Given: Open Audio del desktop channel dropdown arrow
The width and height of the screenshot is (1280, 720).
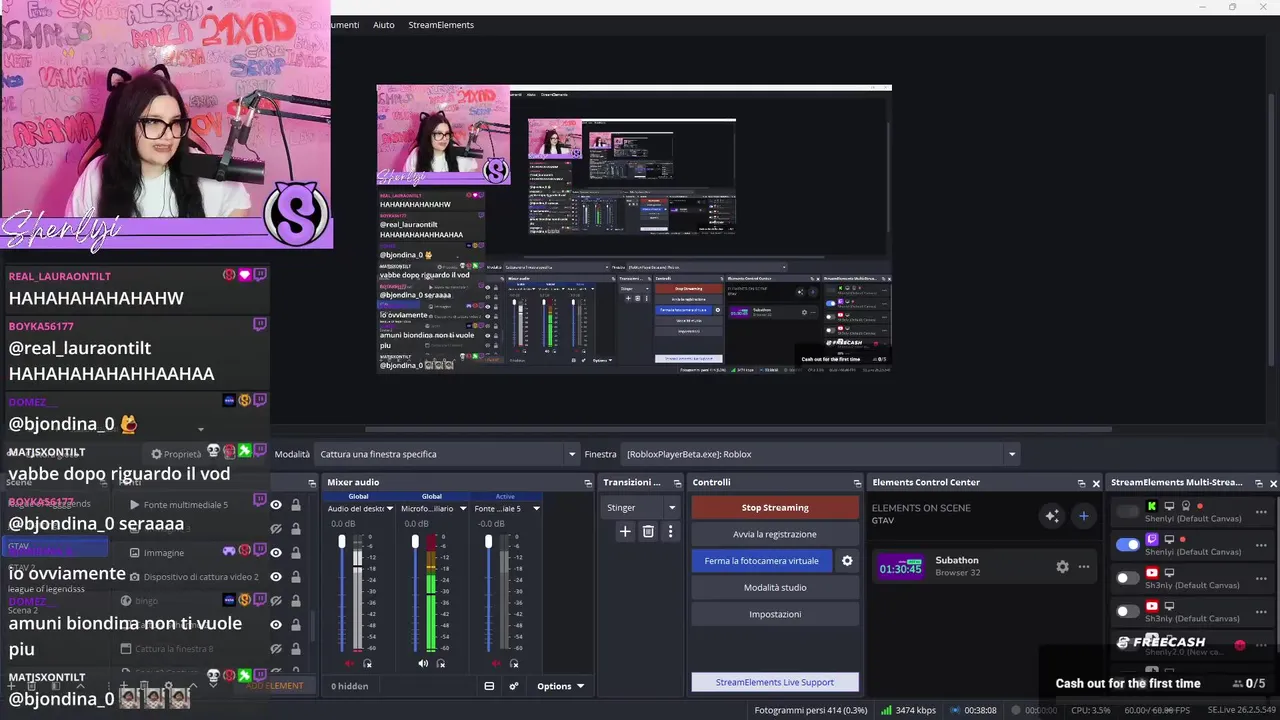Looking at the screenshot, I should pyautogui.click(x=389, y=509).
